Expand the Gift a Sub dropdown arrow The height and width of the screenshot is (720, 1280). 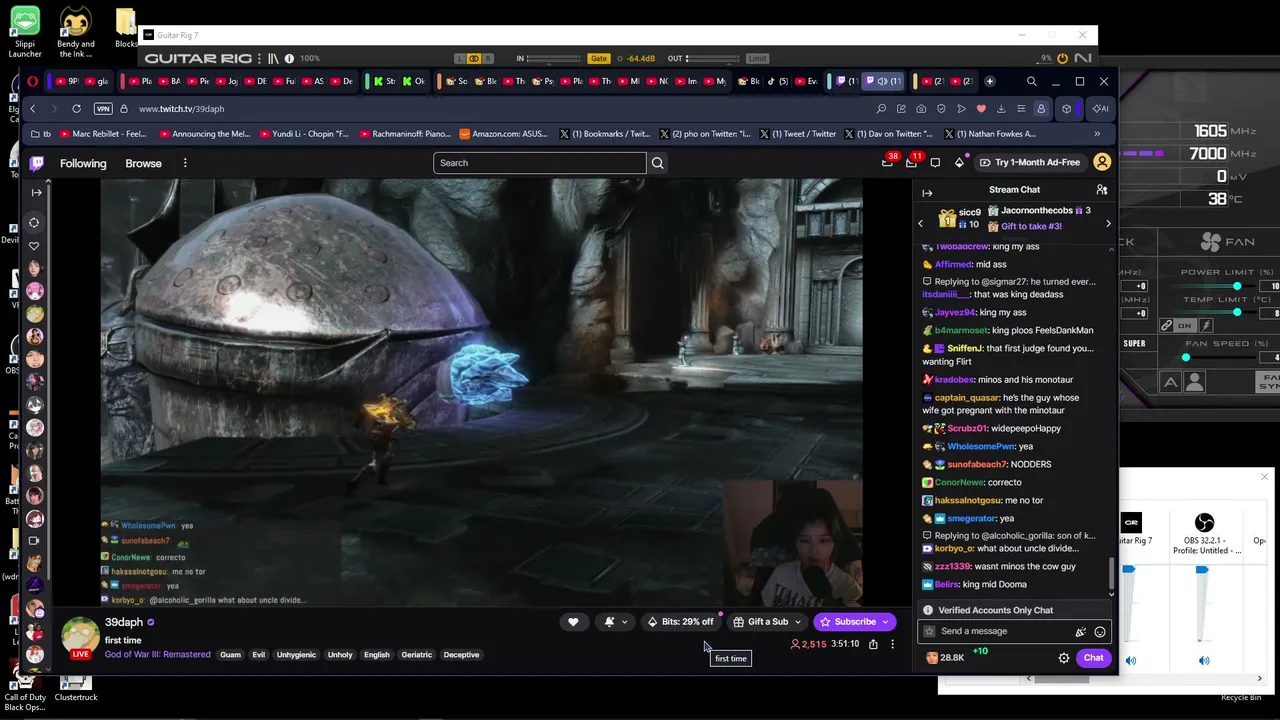[x=797, y=622]
